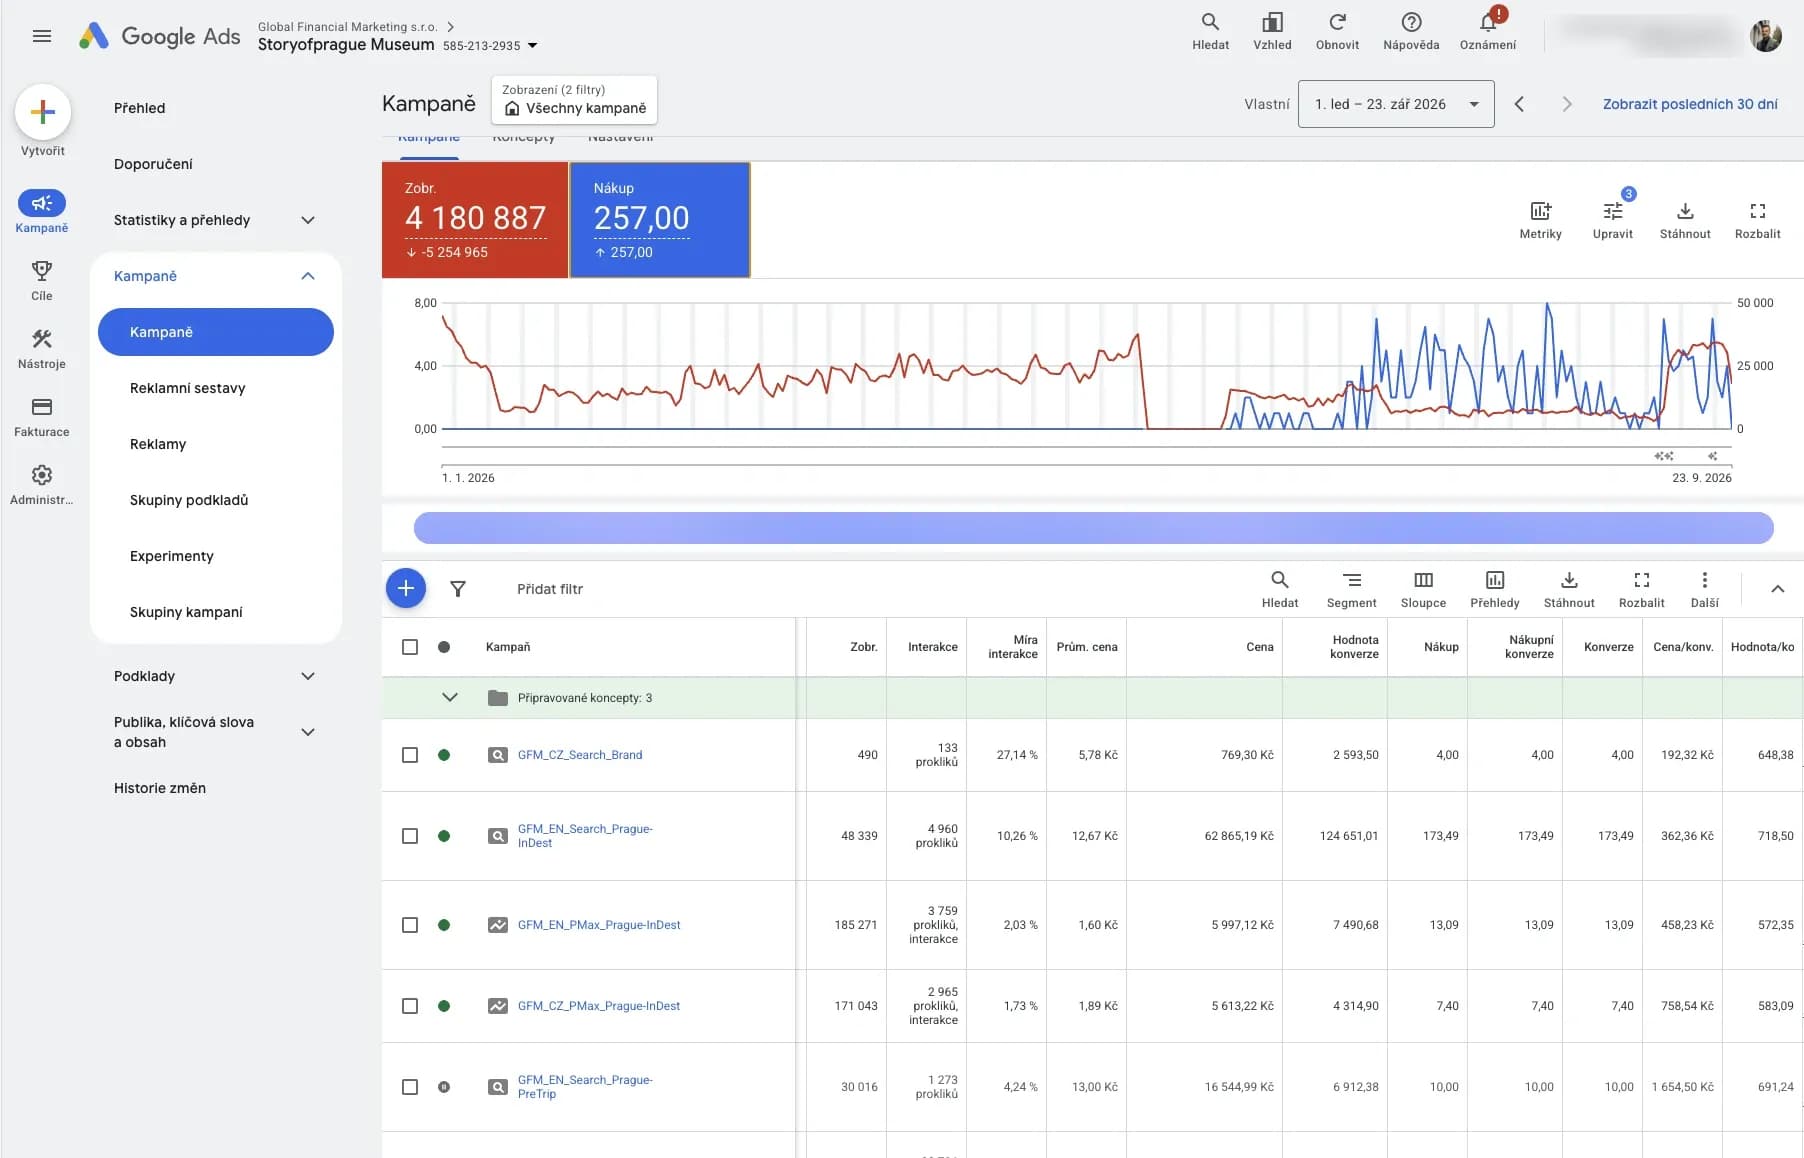This screenshot has height=1158, width=1804.
Task: Check the GFM_CZ_Search_Brand row checkbox
Action: click(410, 755)
